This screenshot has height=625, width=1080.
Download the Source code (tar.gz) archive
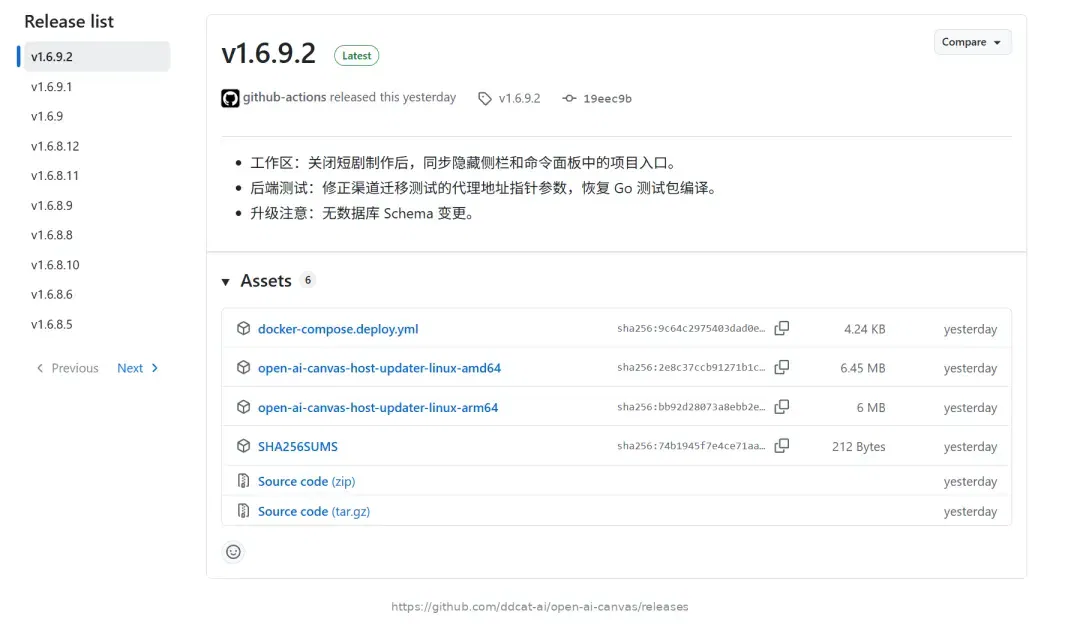pos(313,511)
